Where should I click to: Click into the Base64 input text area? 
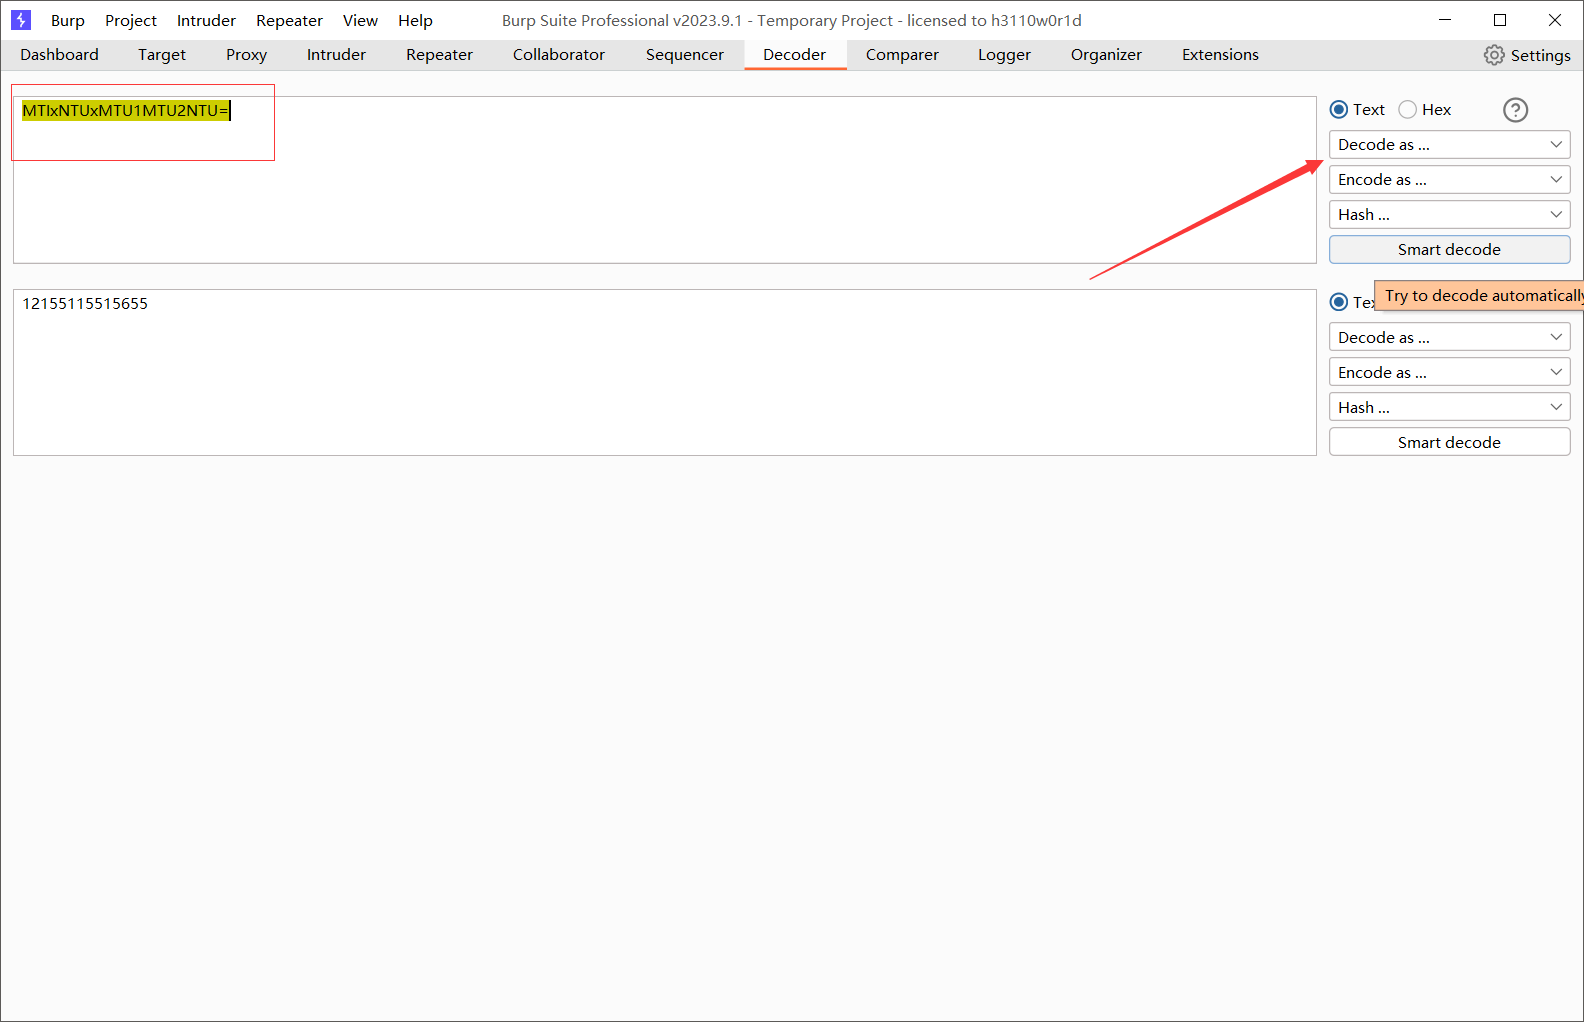coord(664,180)
